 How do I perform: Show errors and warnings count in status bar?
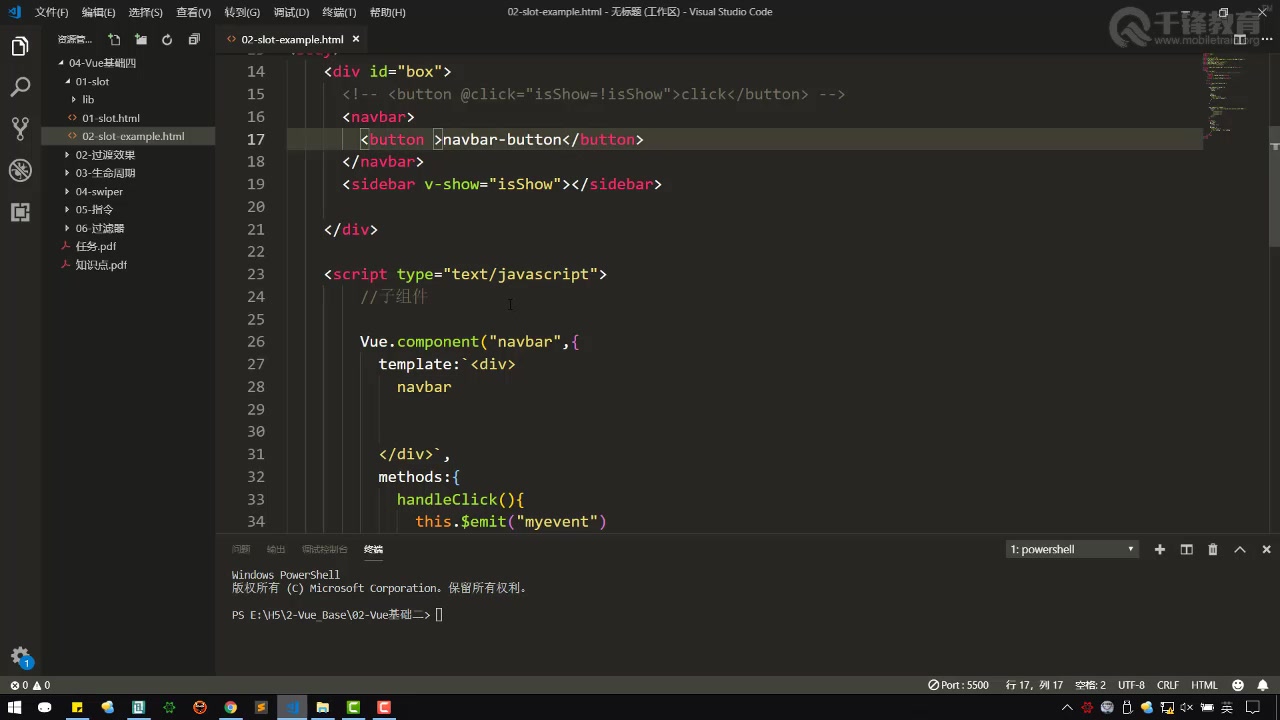pos(30,685)
